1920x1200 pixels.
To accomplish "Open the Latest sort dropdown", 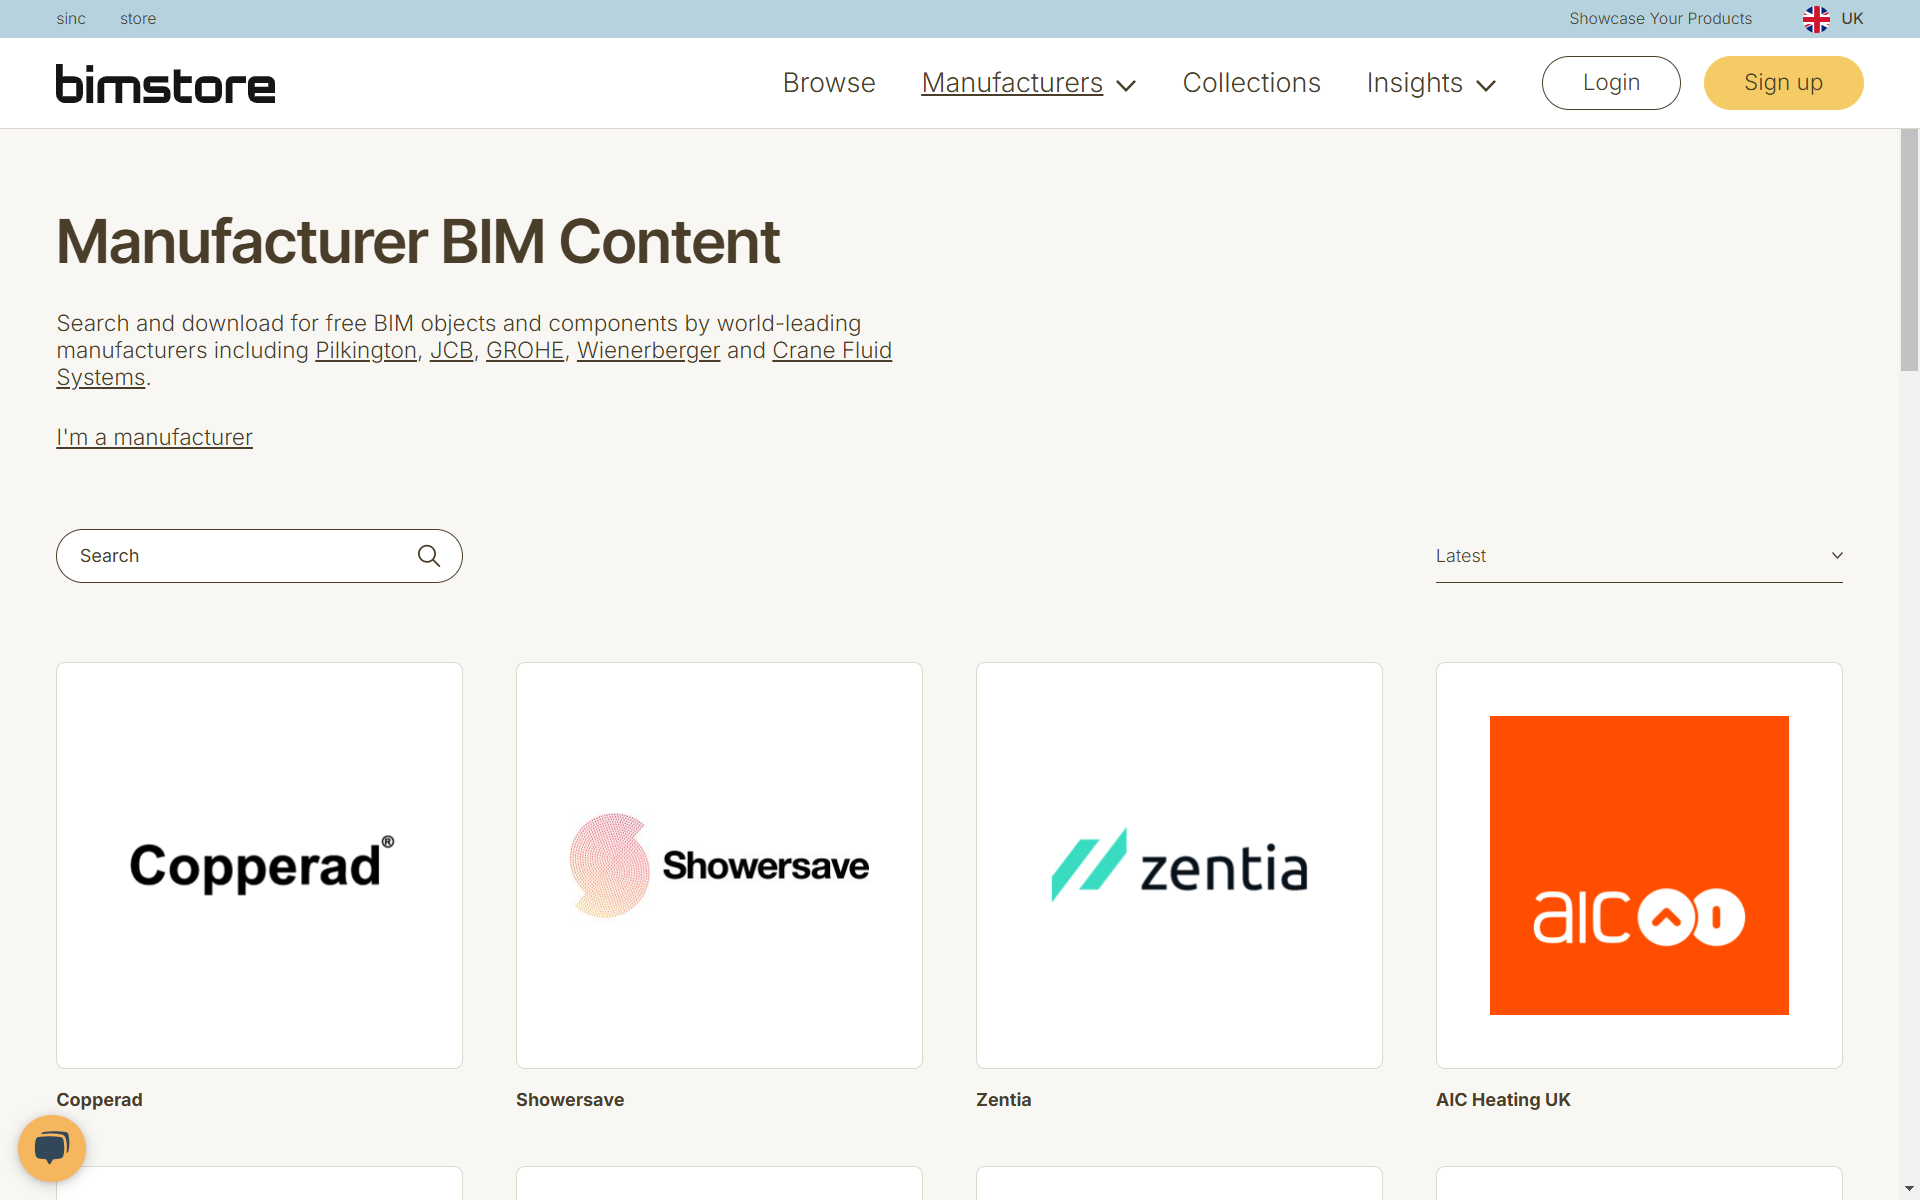I will (x=1639, y=556).
